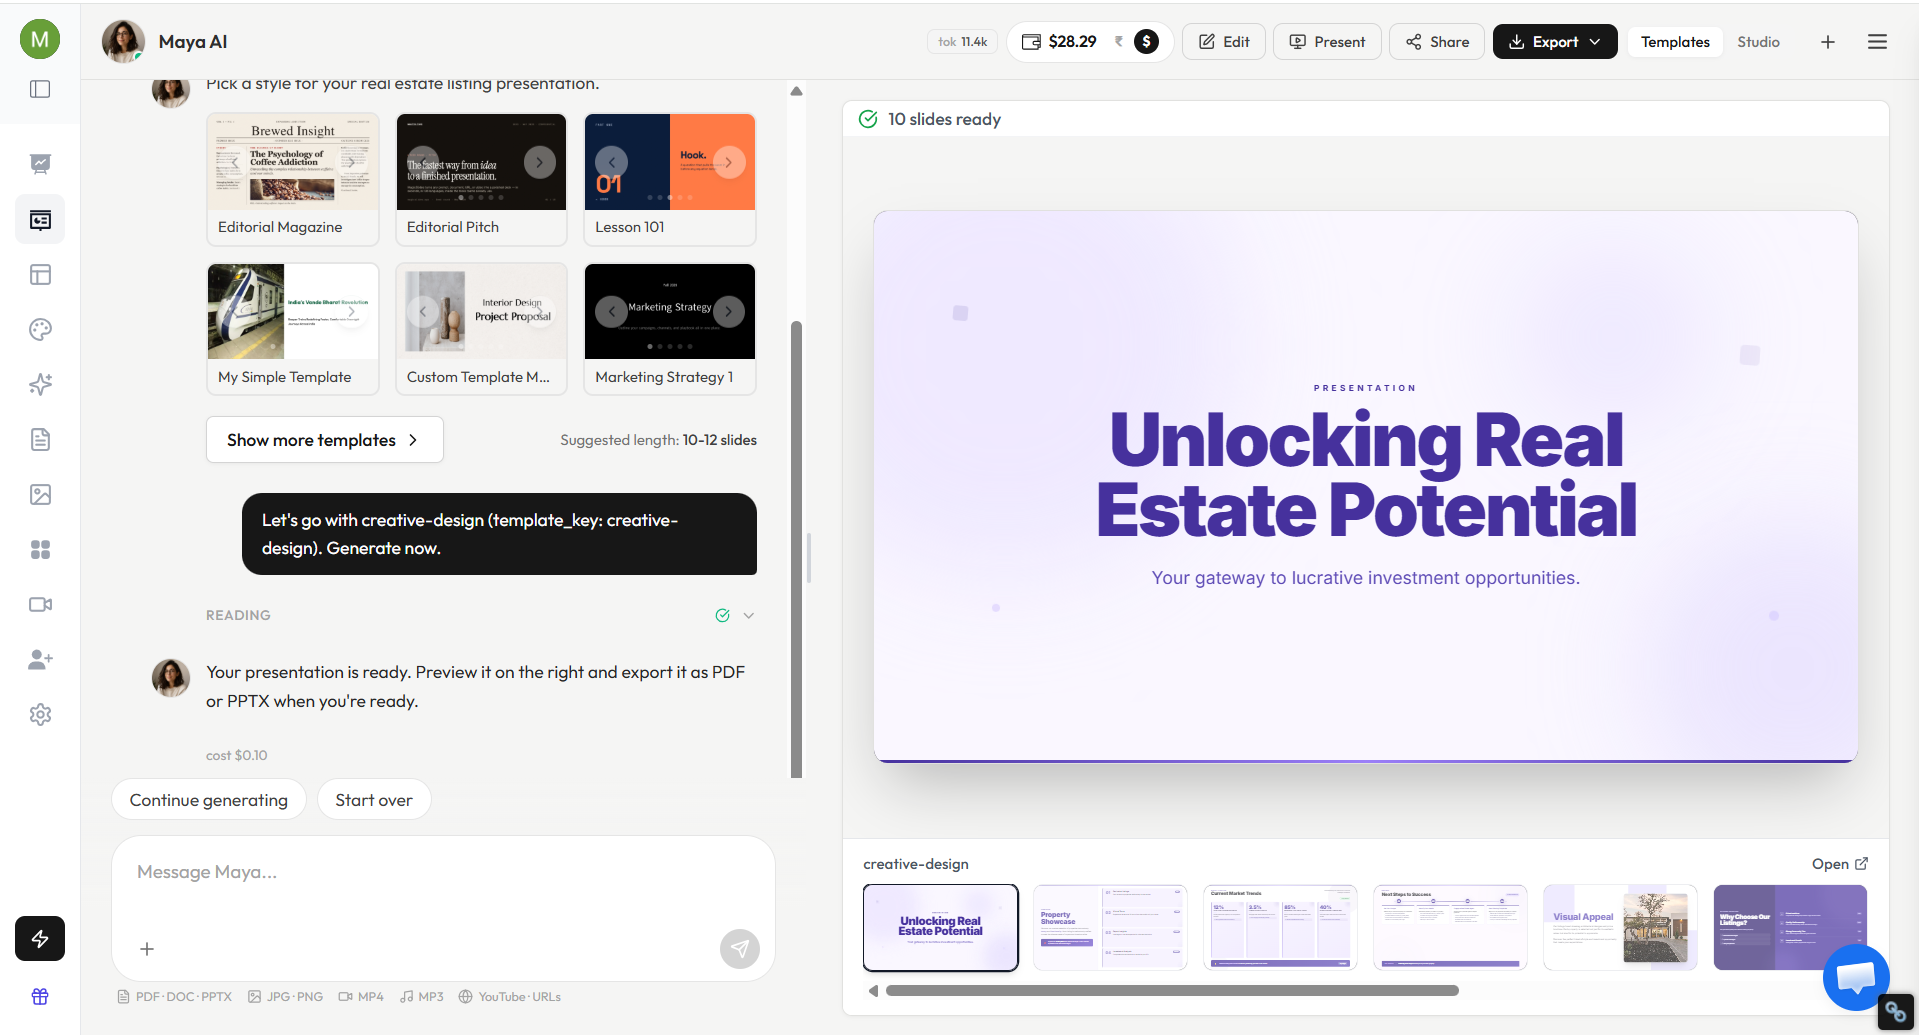Image resolution: width=1919 pixels, height=1035 pixels.
Task: Select the slides chat icon in sidebar
Action: (40, 220)
